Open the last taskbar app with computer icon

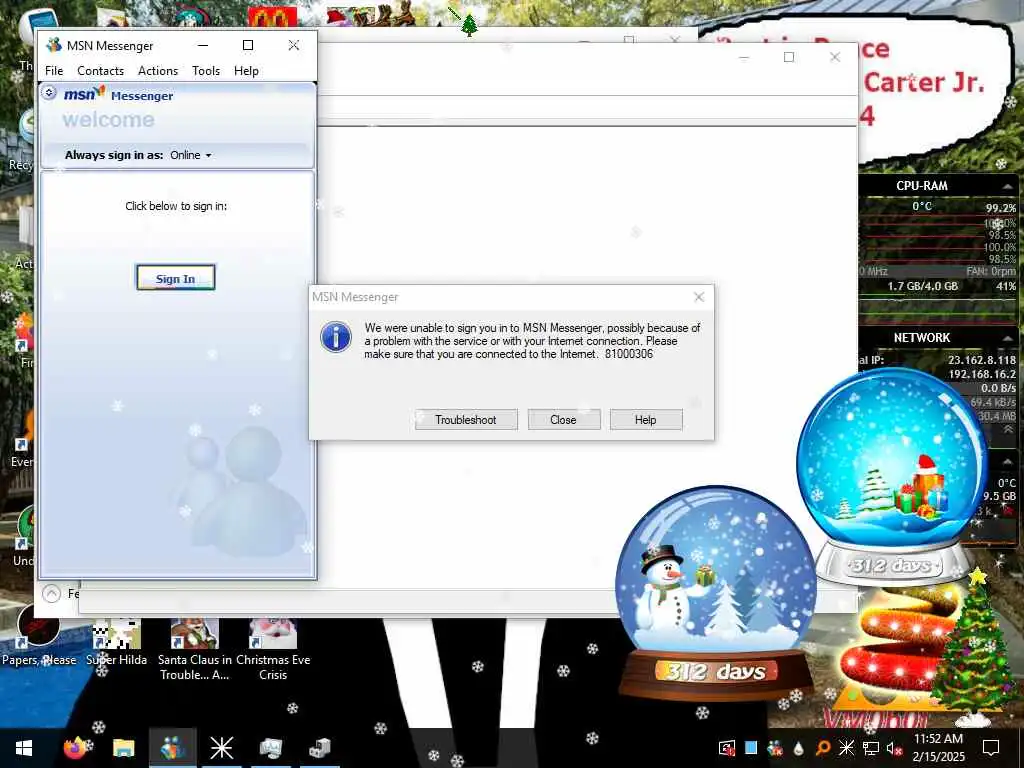319,748
